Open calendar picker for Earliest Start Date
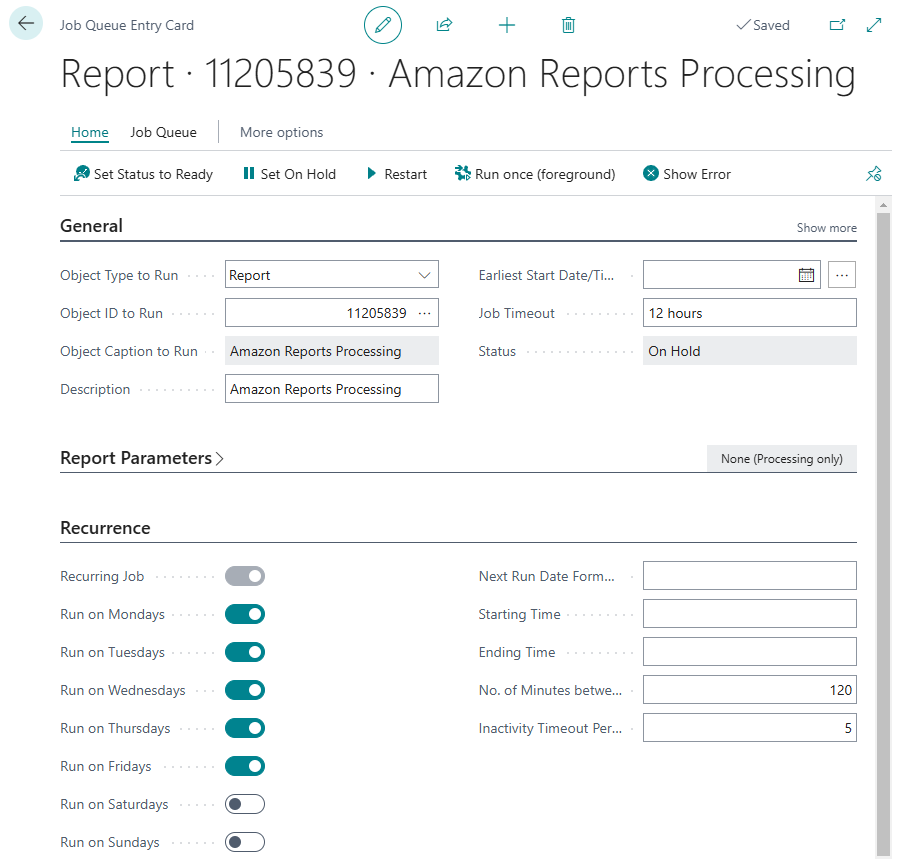 coord(806,275)
